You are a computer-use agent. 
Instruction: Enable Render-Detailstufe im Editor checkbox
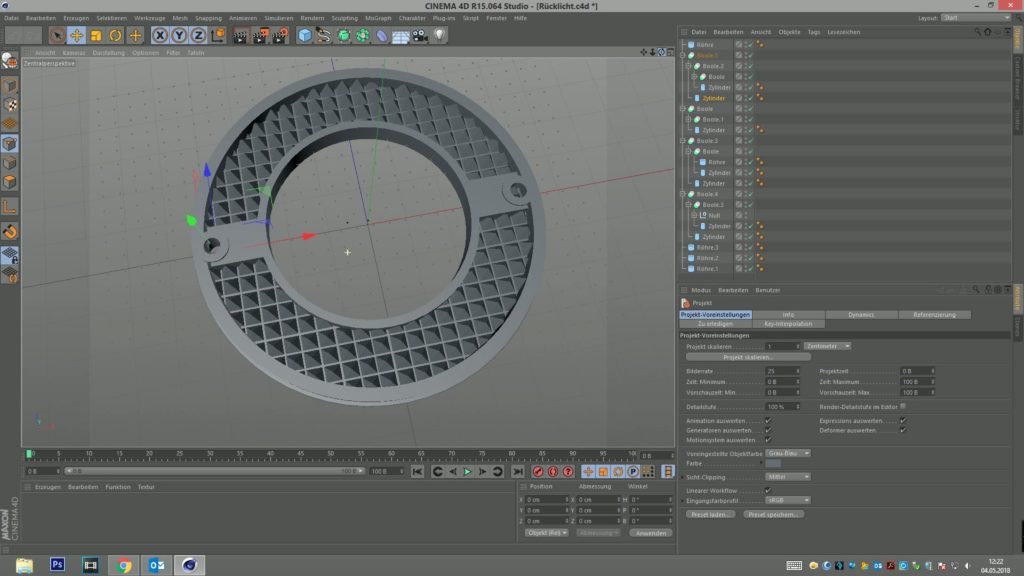pos(903,406)
